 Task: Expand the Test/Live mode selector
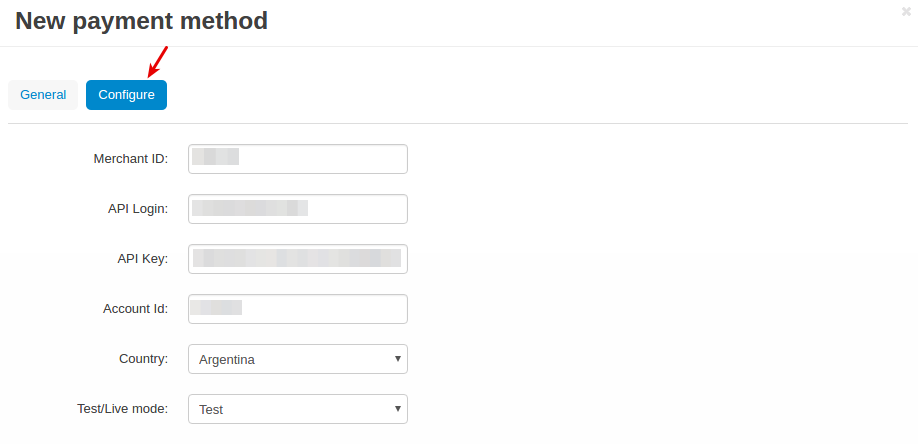tap(297, 409)
